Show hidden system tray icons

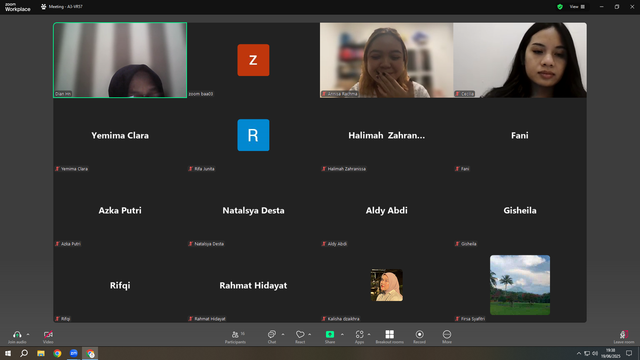pos(579,353)
